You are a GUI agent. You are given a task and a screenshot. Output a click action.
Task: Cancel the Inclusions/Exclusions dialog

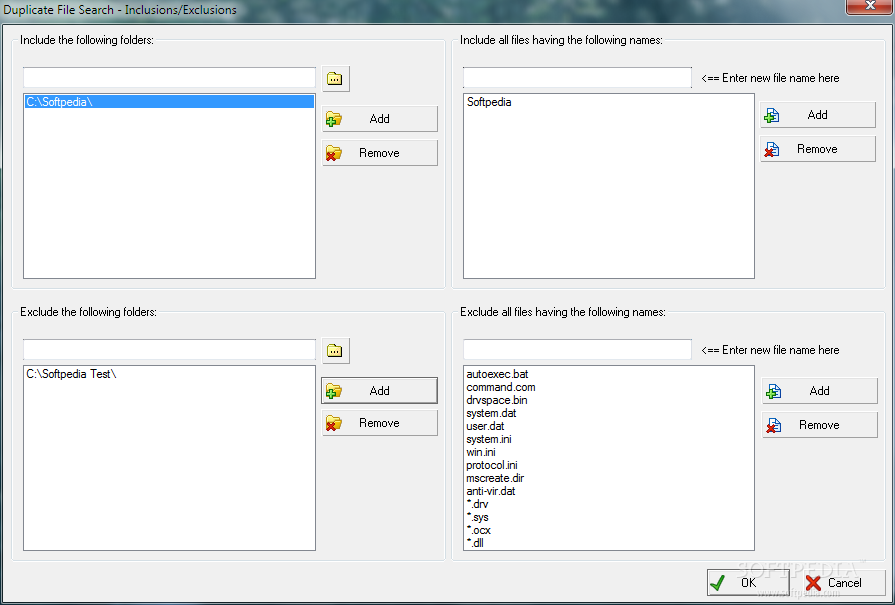[x=845, y=583]
